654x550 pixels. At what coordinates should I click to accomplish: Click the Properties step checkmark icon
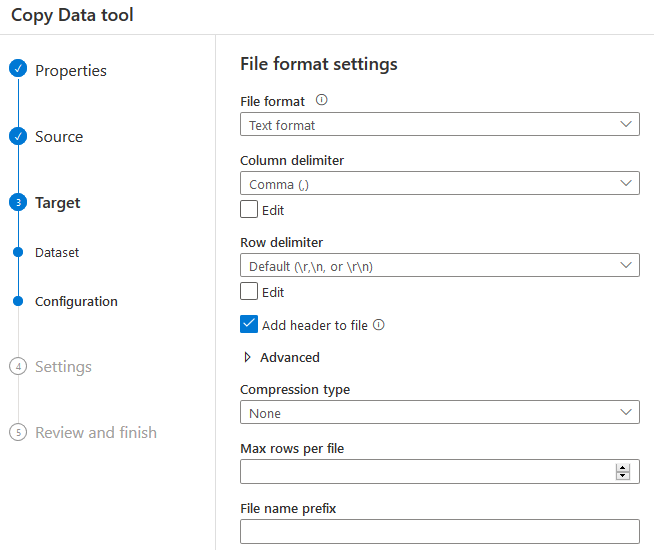(17, 69)
